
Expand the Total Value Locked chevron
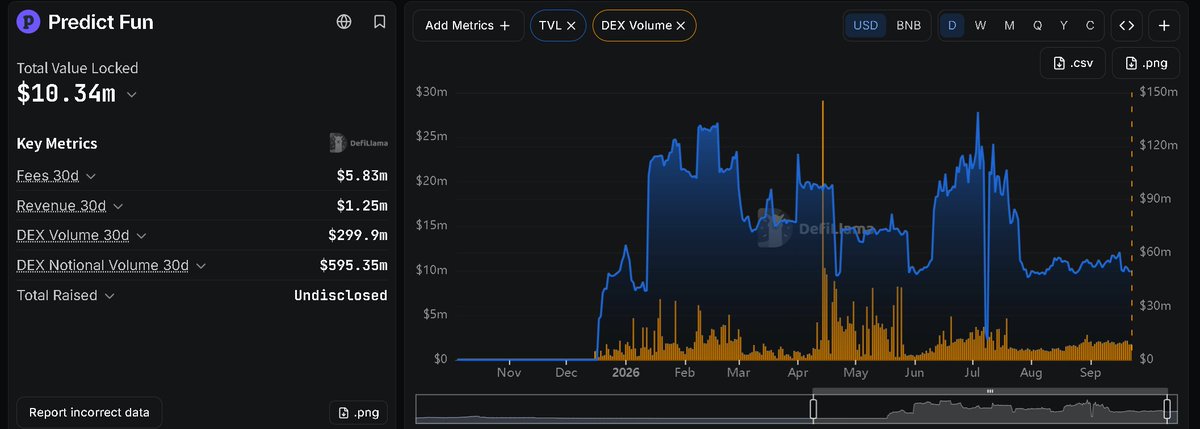(131, 95)
